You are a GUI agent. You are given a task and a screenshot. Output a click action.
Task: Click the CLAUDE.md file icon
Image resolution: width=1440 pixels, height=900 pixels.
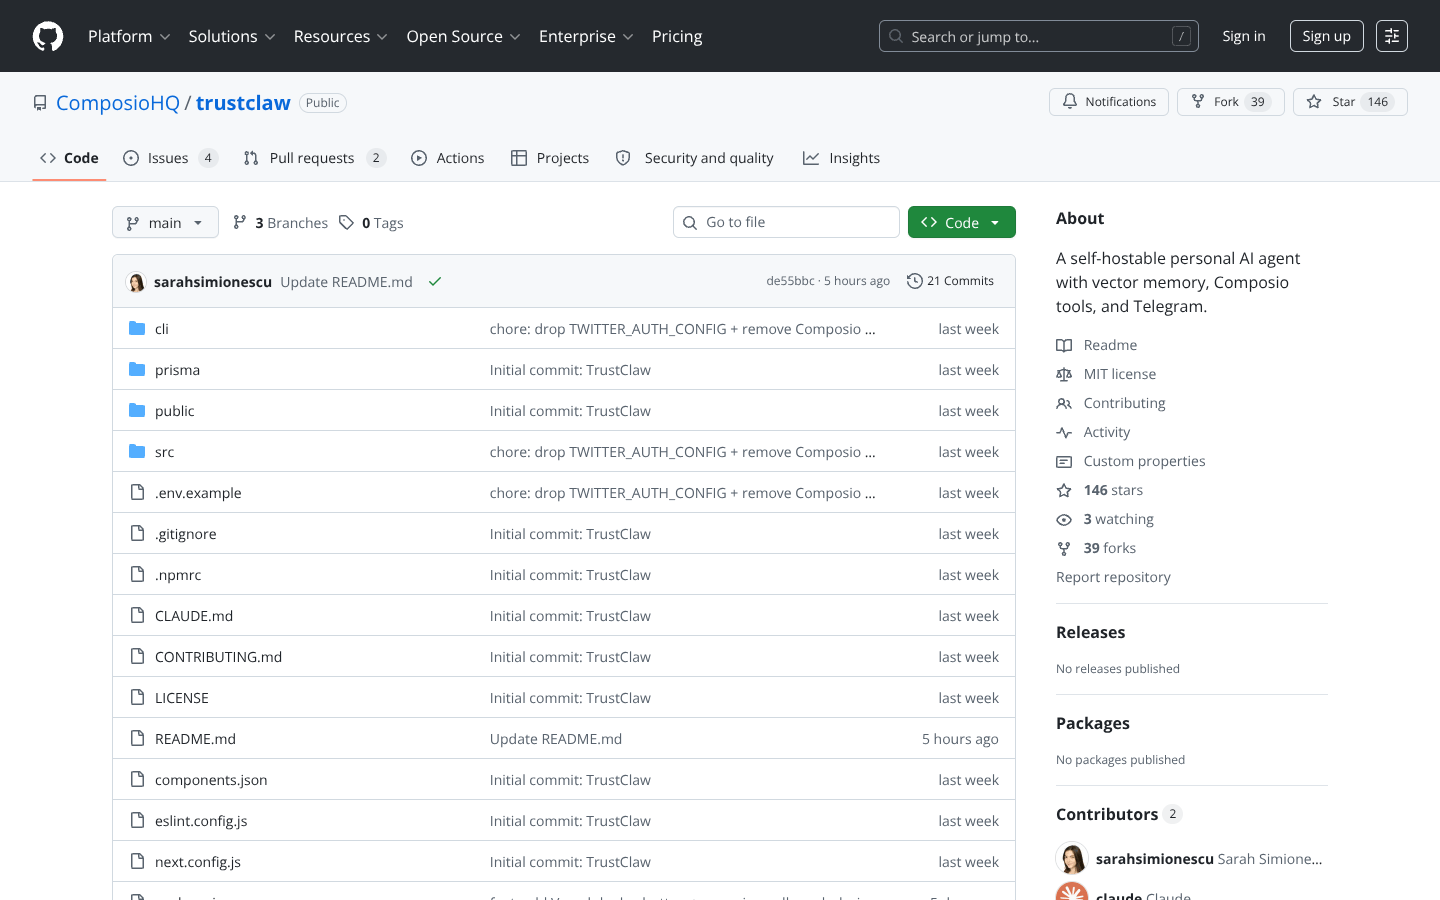[137, 615]
